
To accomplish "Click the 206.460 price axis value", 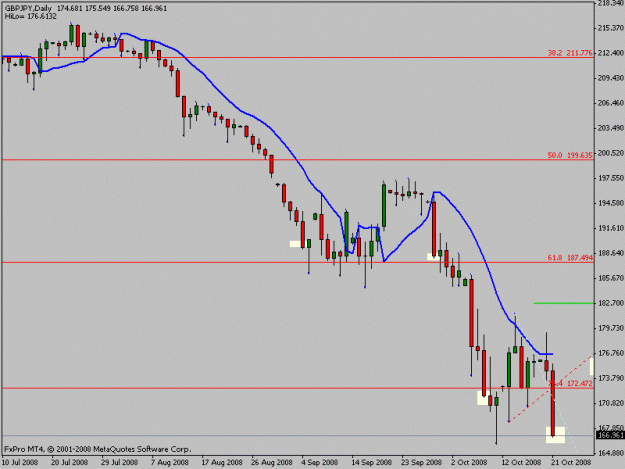I will [x=611, y=103].
